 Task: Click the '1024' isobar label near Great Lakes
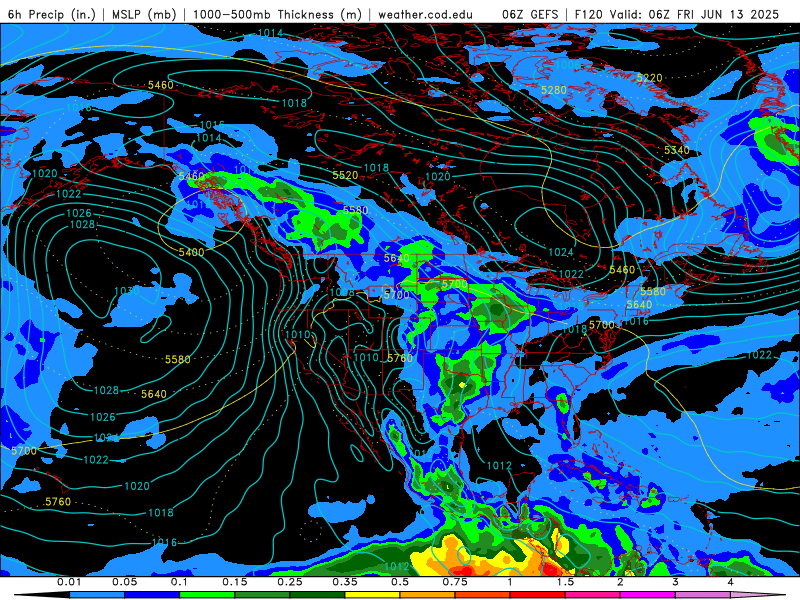coord(561,252)
